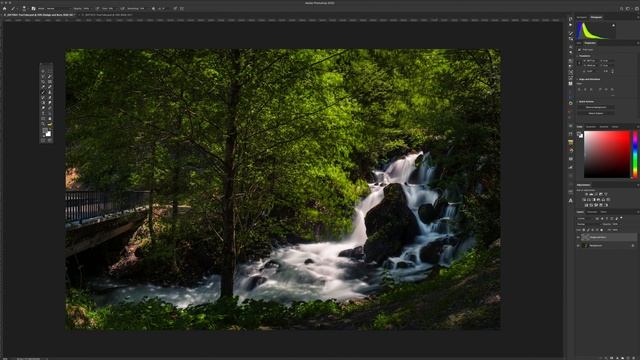The height and width of the screenshot is (360, 640).
Task: Select the Frame tool
Action: 49,82
